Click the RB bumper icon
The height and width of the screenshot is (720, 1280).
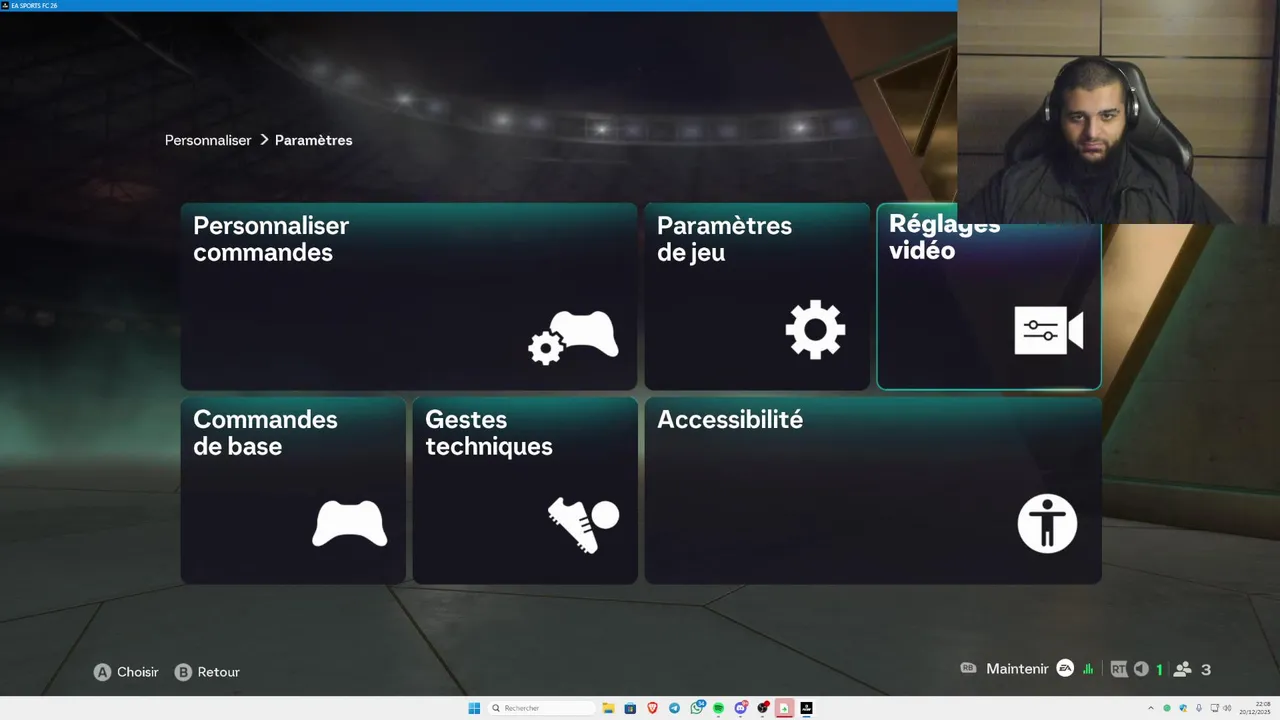click(968, 668)
